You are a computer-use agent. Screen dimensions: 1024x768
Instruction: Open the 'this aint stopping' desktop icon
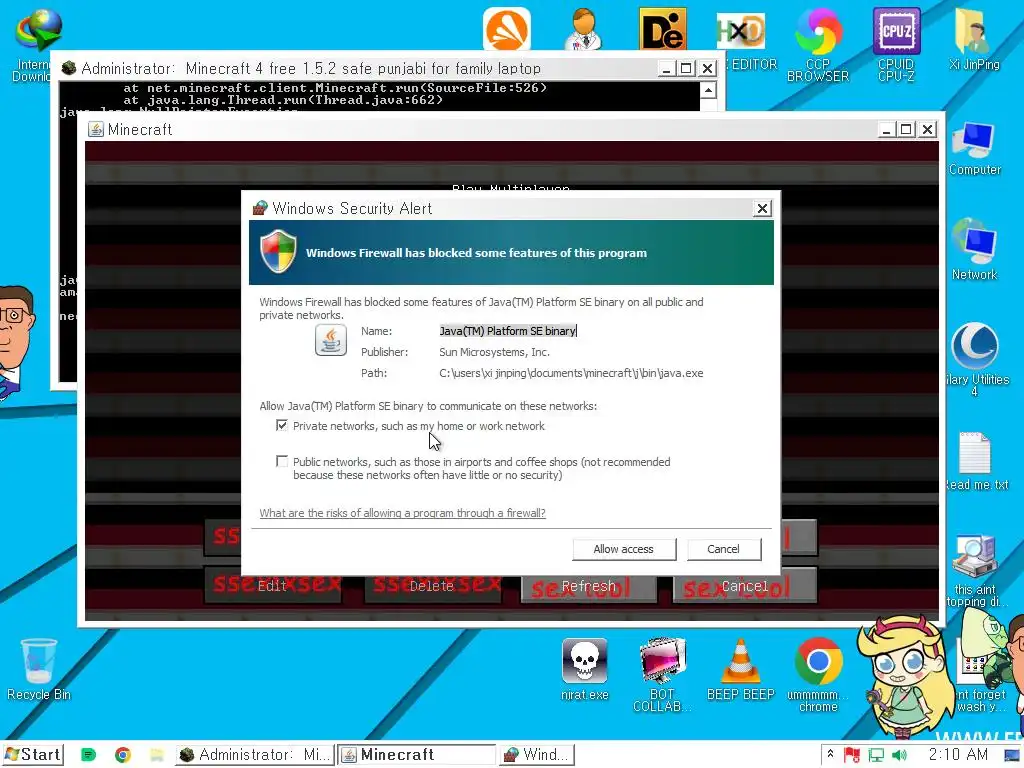click(x=975, y=571)
